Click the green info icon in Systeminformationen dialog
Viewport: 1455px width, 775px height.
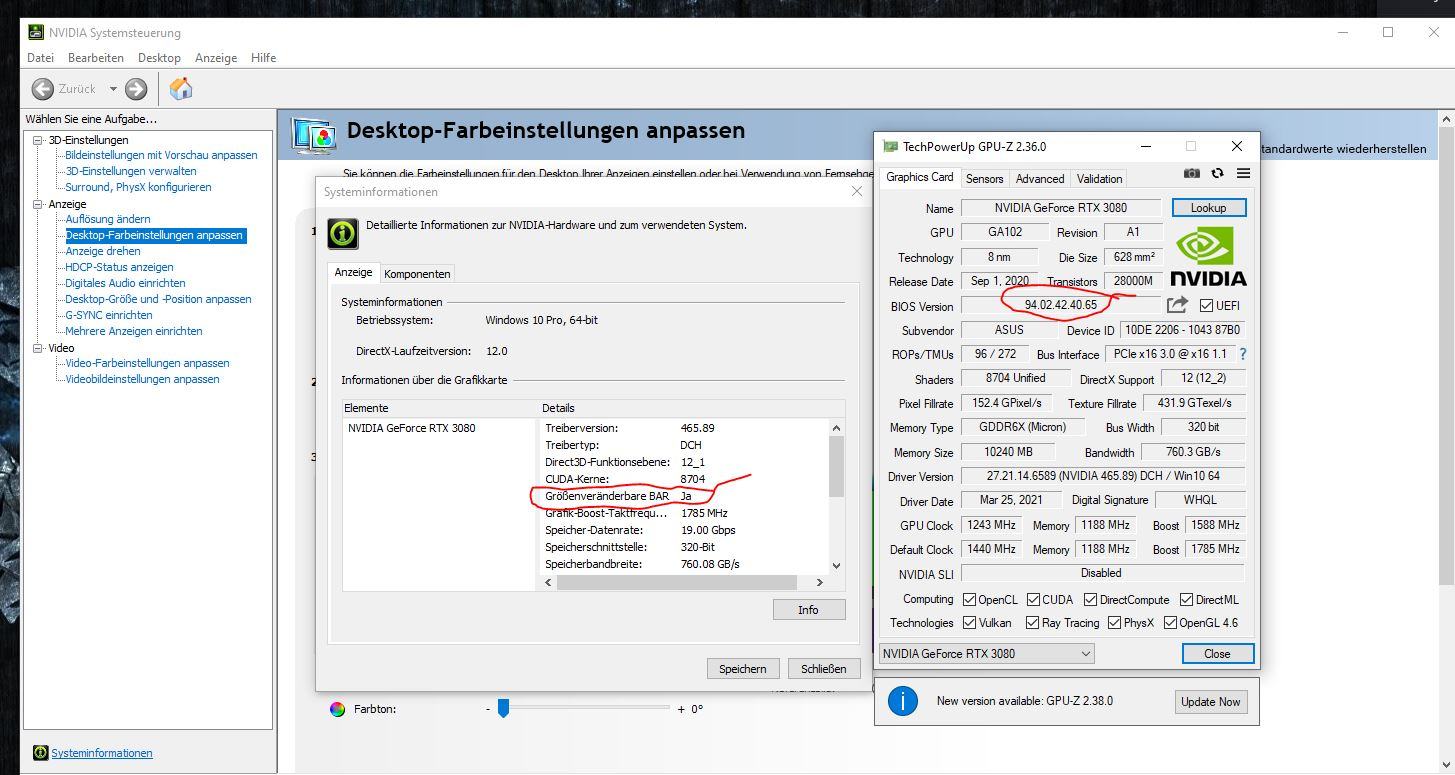tap(343, 234)
